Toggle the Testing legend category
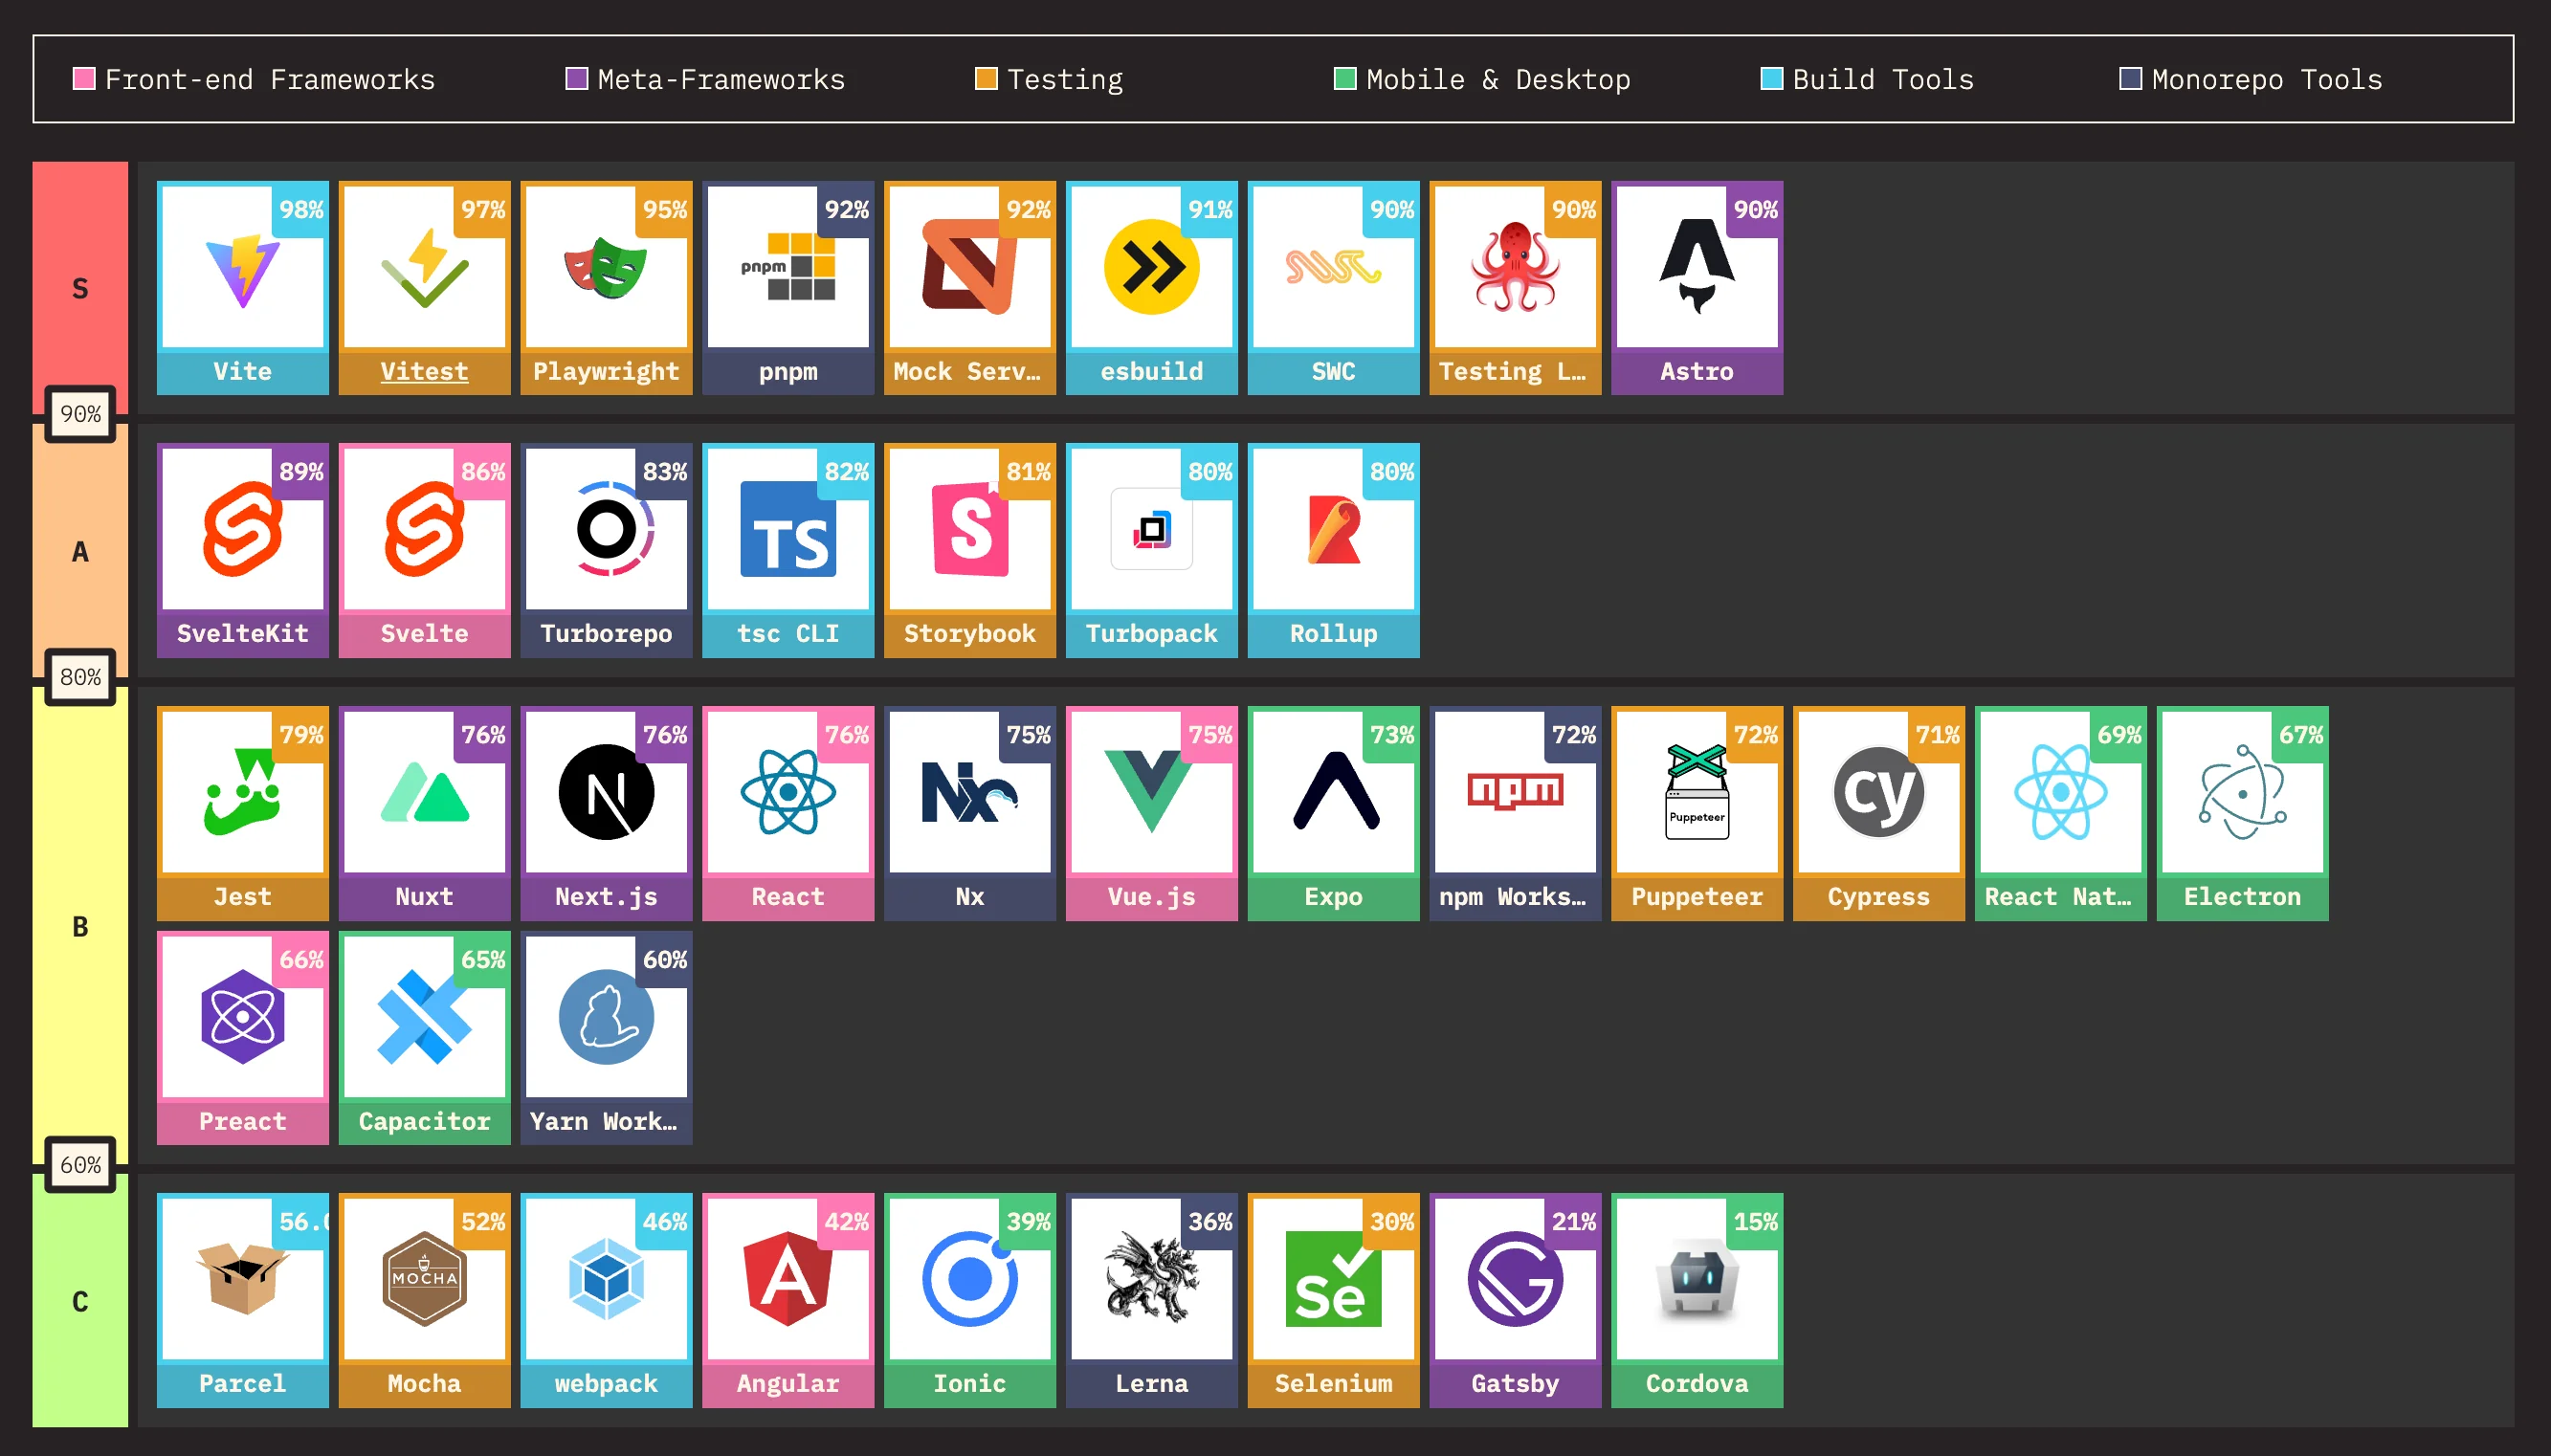 (1064, 80)
